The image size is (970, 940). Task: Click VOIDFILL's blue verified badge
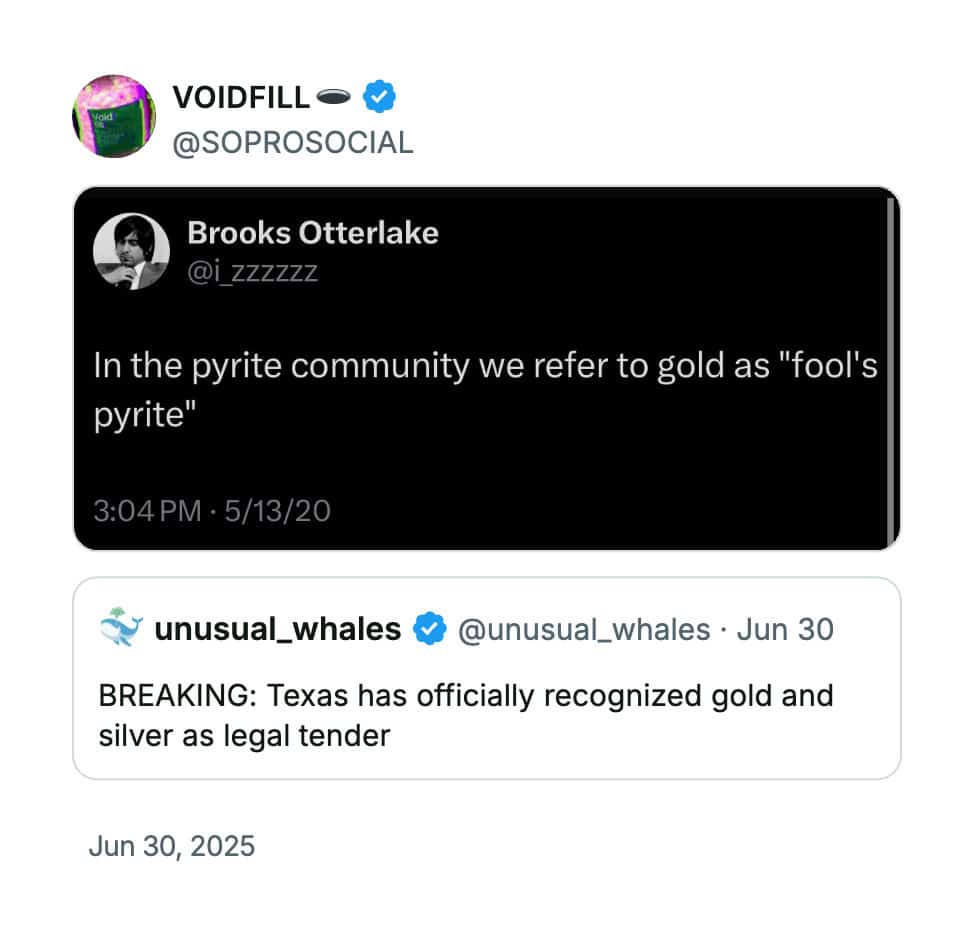(x=379, y=96)
